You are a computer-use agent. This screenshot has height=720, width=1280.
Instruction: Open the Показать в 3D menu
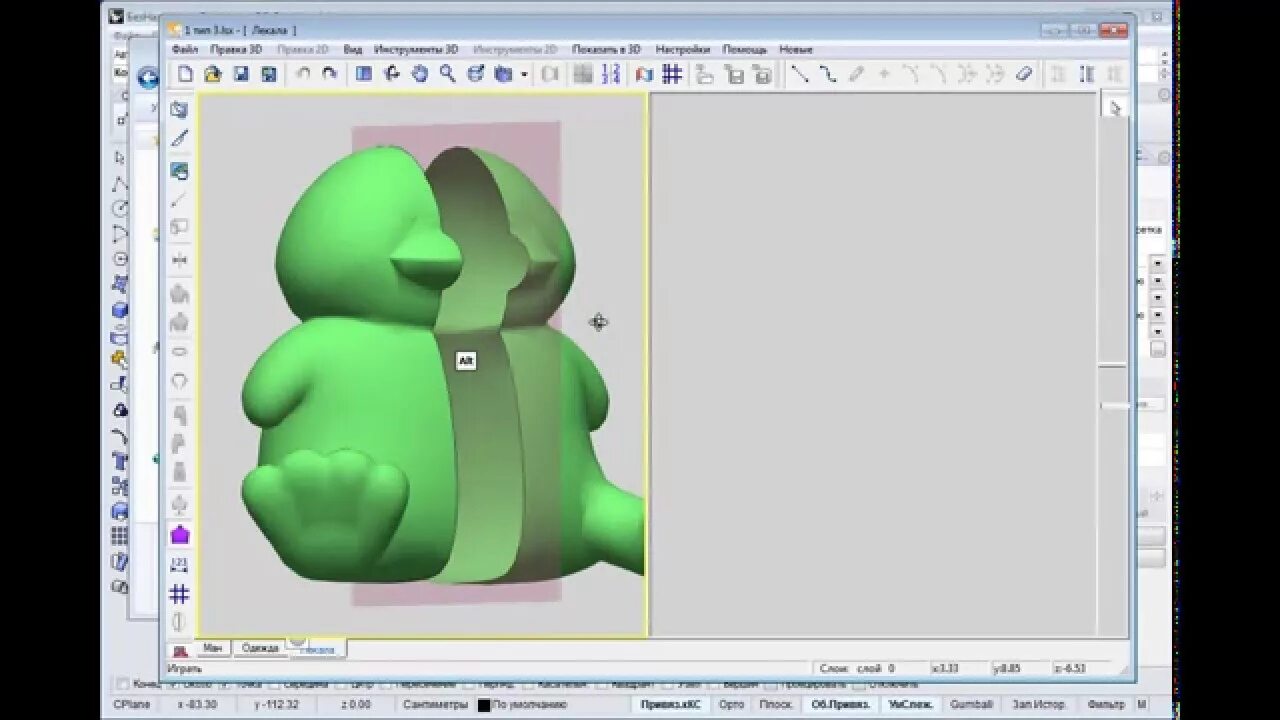[x=606, y=49]
